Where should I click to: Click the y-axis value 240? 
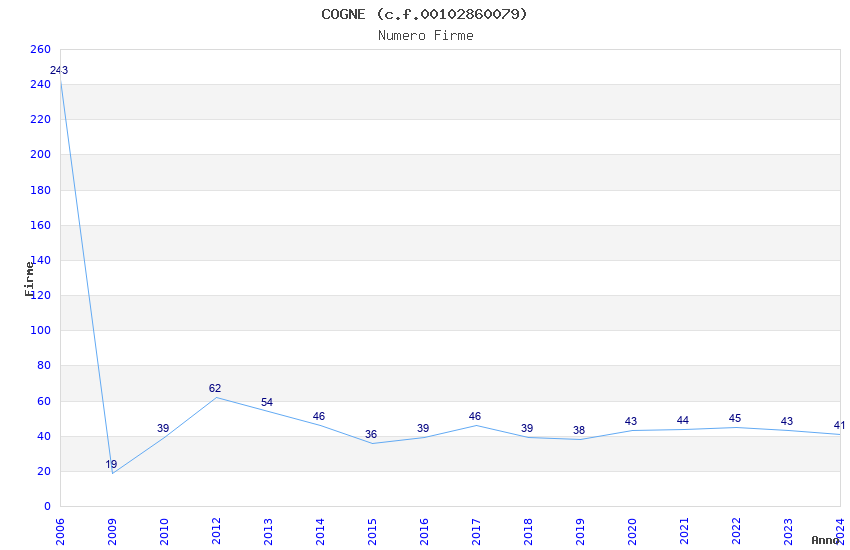pos(41,85)
